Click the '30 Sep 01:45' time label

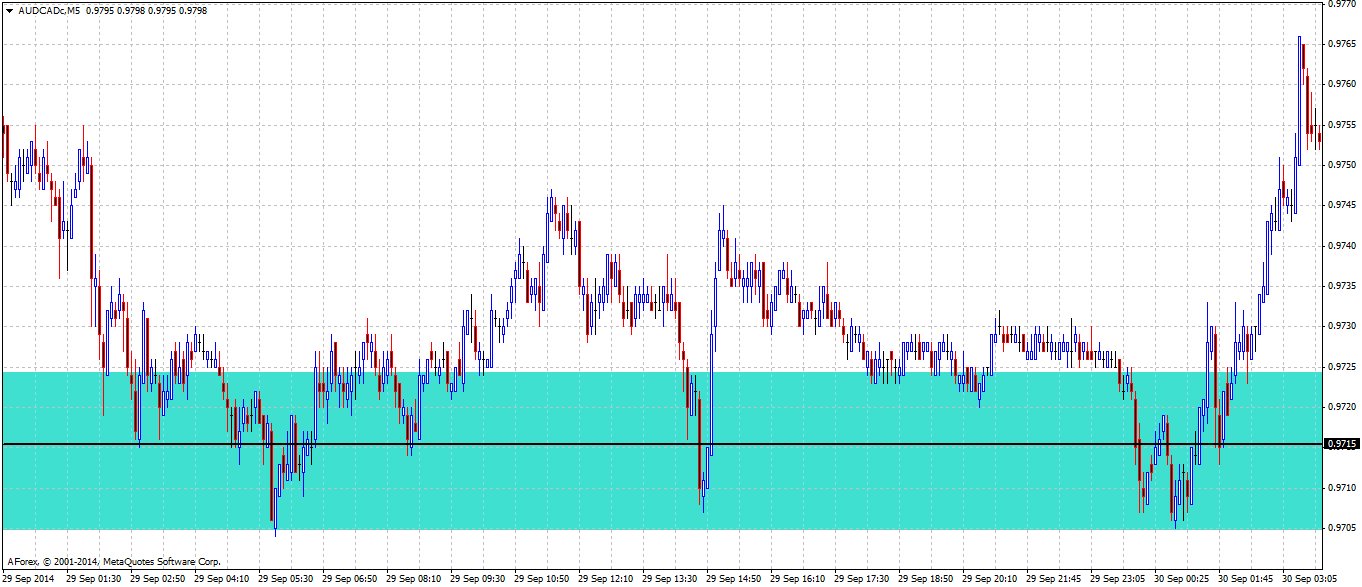coord(1246,579)
